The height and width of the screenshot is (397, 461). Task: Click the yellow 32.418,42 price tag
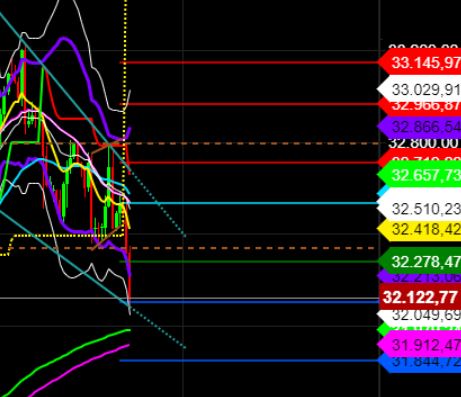point(420,229)
